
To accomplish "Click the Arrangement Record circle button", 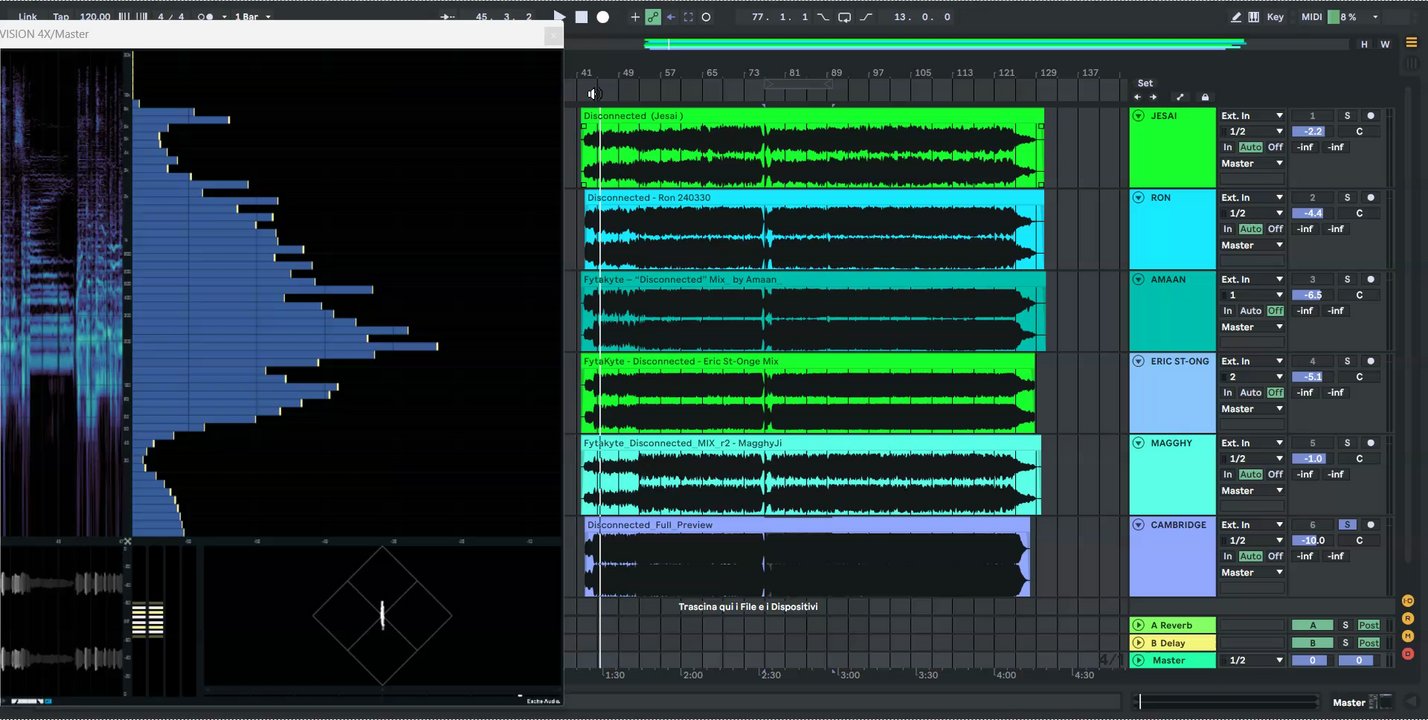I will click(603, 17).
